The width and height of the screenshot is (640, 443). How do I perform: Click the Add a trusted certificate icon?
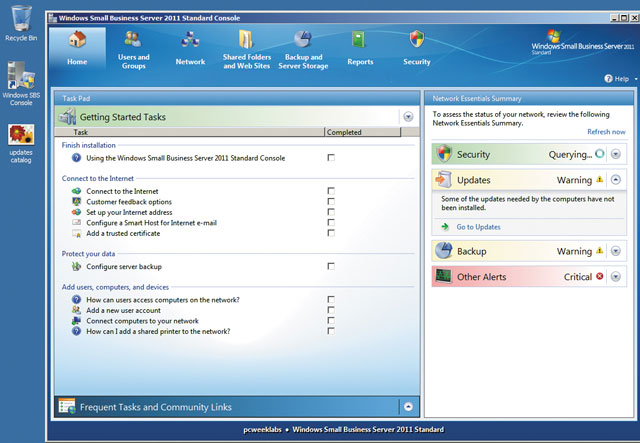coord(76,233)
